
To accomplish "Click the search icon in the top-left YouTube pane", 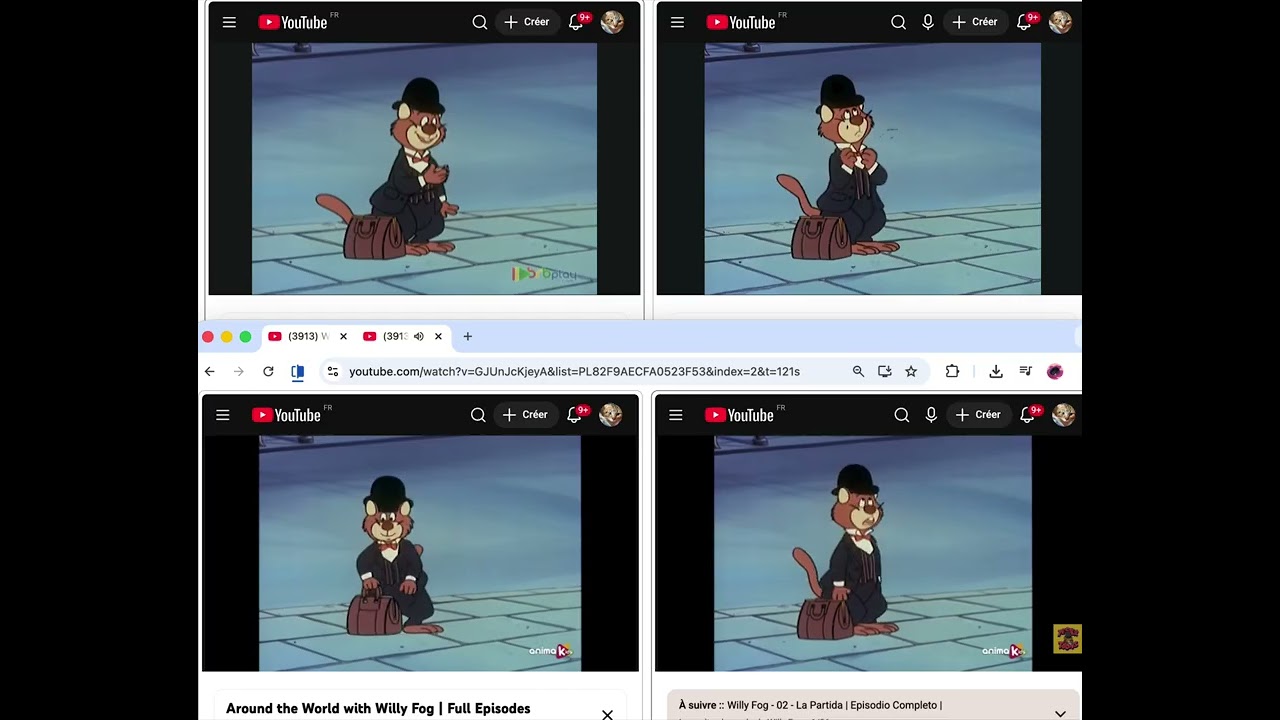I will tap(480, 22).
